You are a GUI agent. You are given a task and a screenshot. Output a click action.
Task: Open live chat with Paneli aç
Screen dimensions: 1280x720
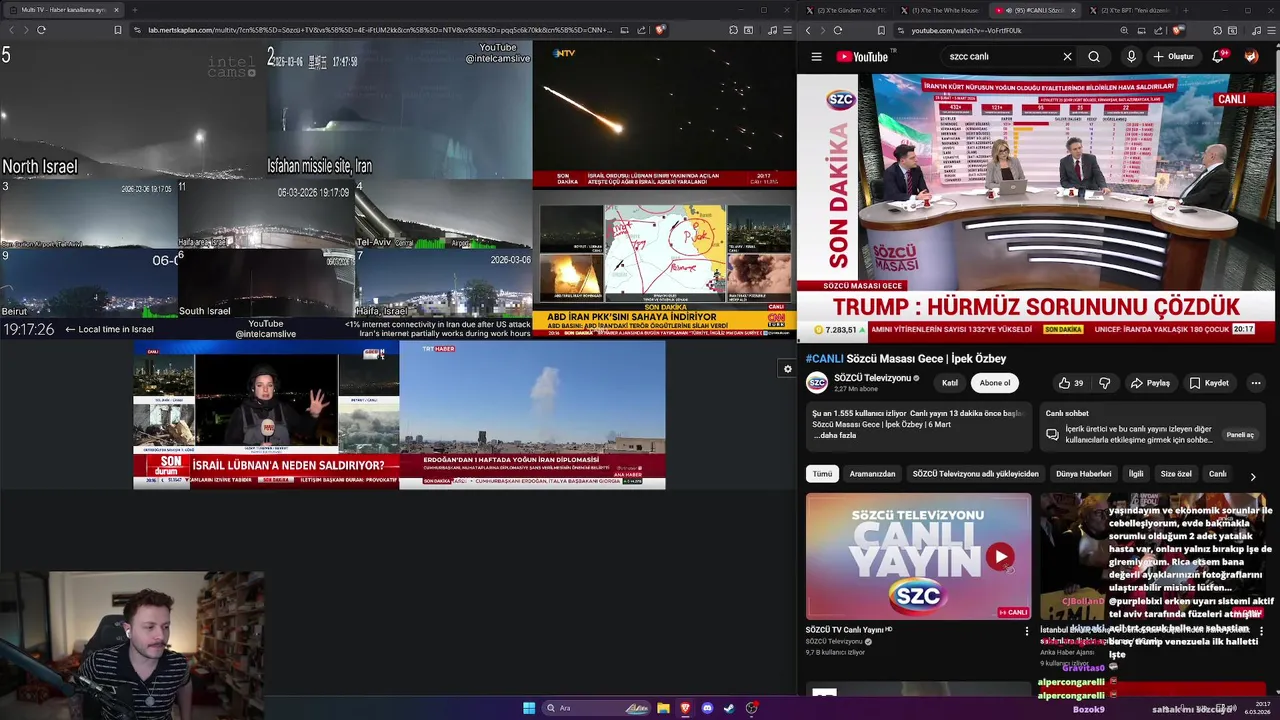[x=1240, y=435]
